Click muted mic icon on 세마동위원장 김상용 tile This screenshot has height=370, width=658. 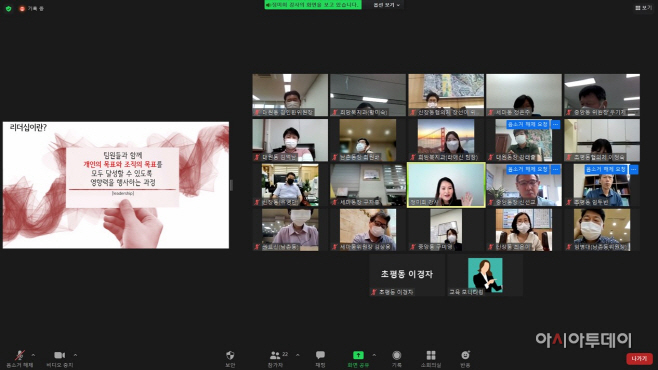tap(335, 247)
